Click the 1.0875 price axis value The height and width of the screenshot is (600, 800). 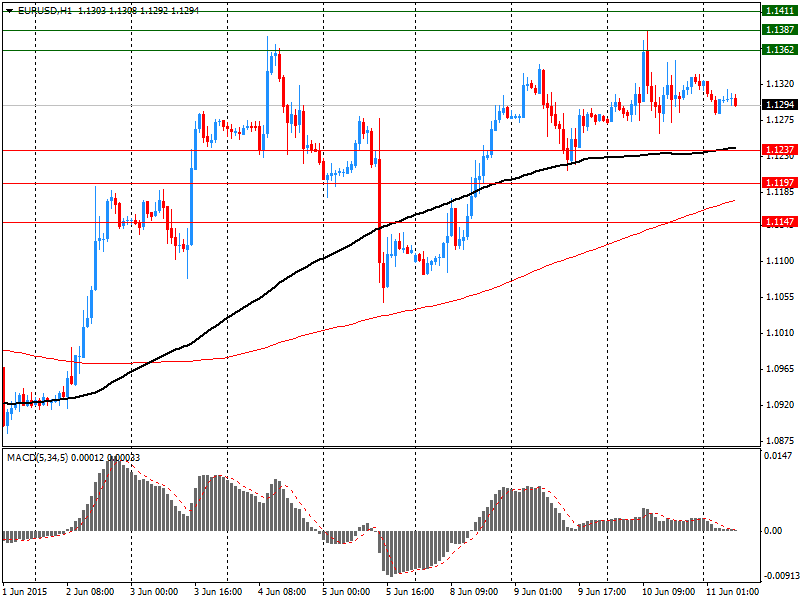(x=780, y=441)
